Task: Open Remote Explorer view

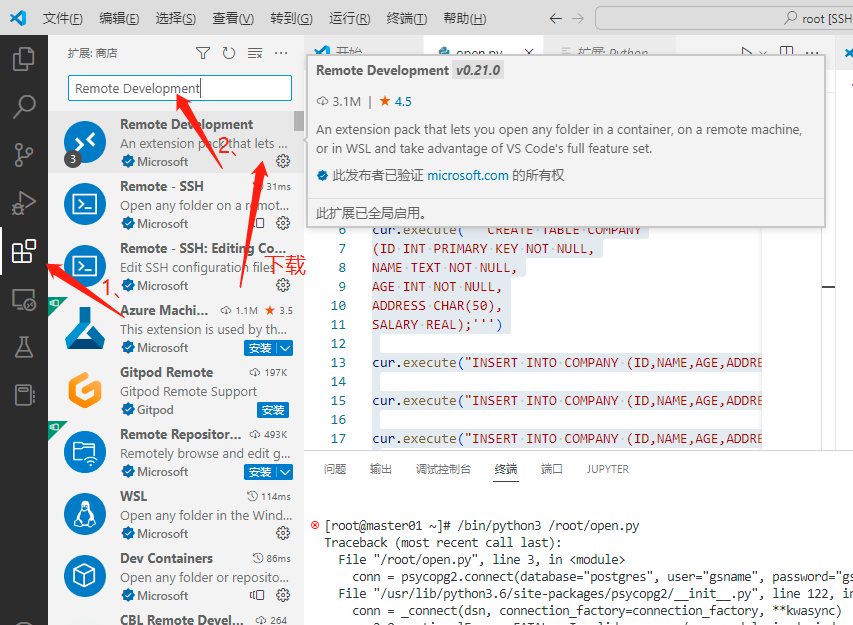Action: tap(23, 299)
